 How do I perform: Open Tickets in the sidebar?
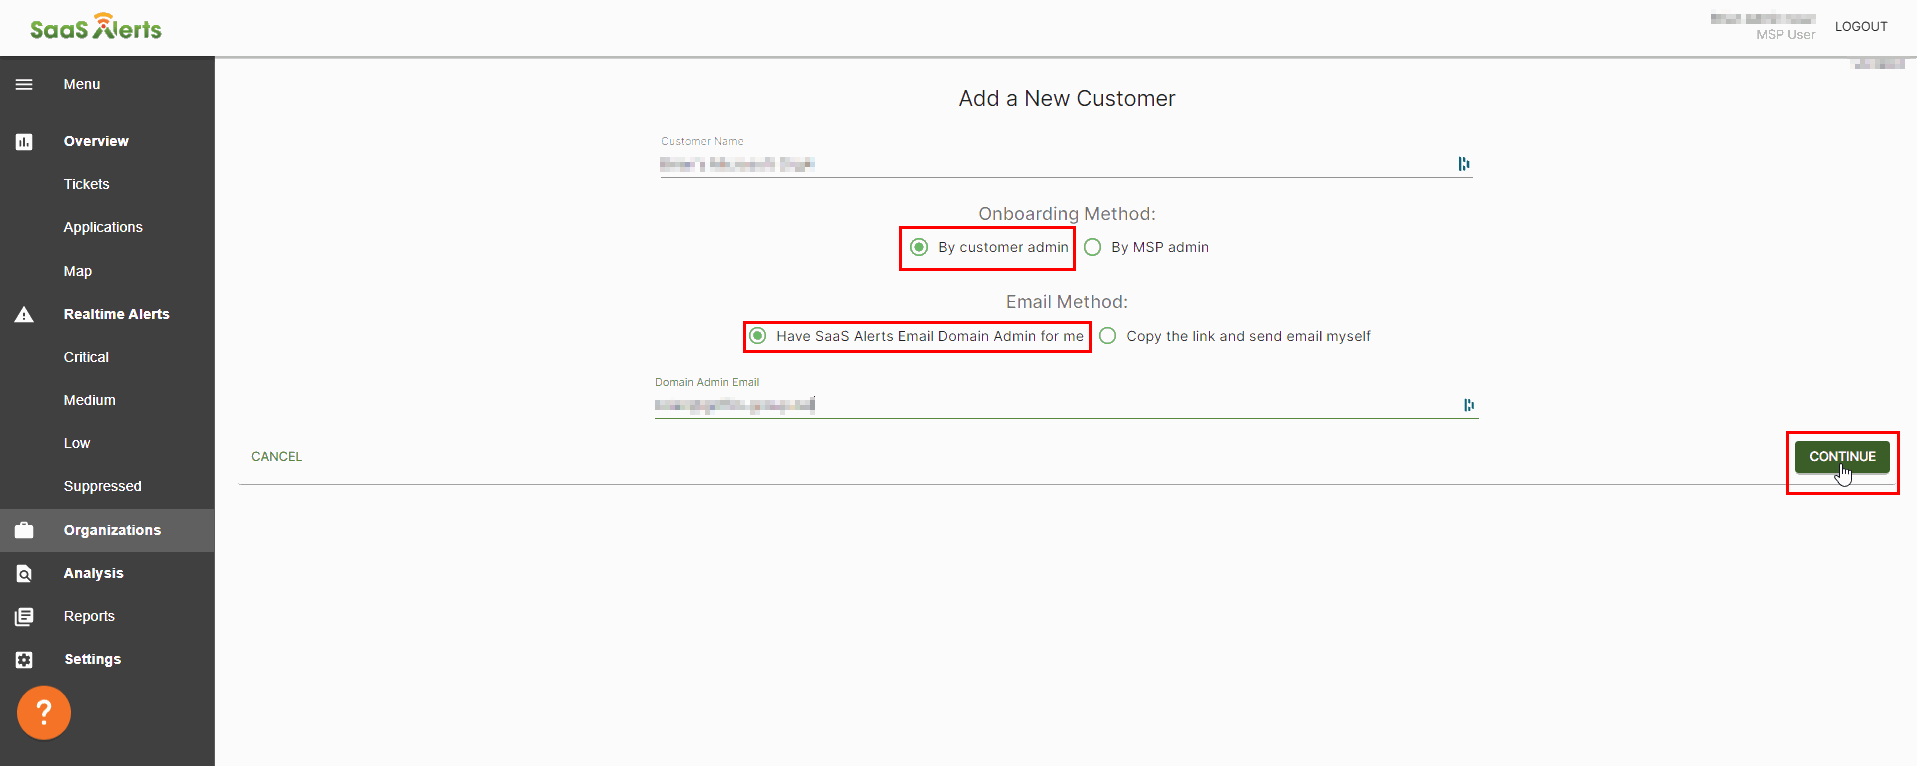click(x=87, y=184)
